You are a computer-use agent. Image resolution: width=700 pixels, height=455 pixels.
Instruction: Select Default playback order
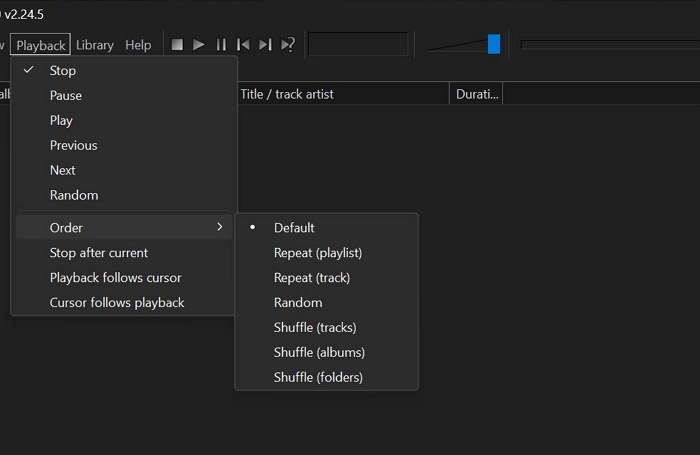(294, 228)
